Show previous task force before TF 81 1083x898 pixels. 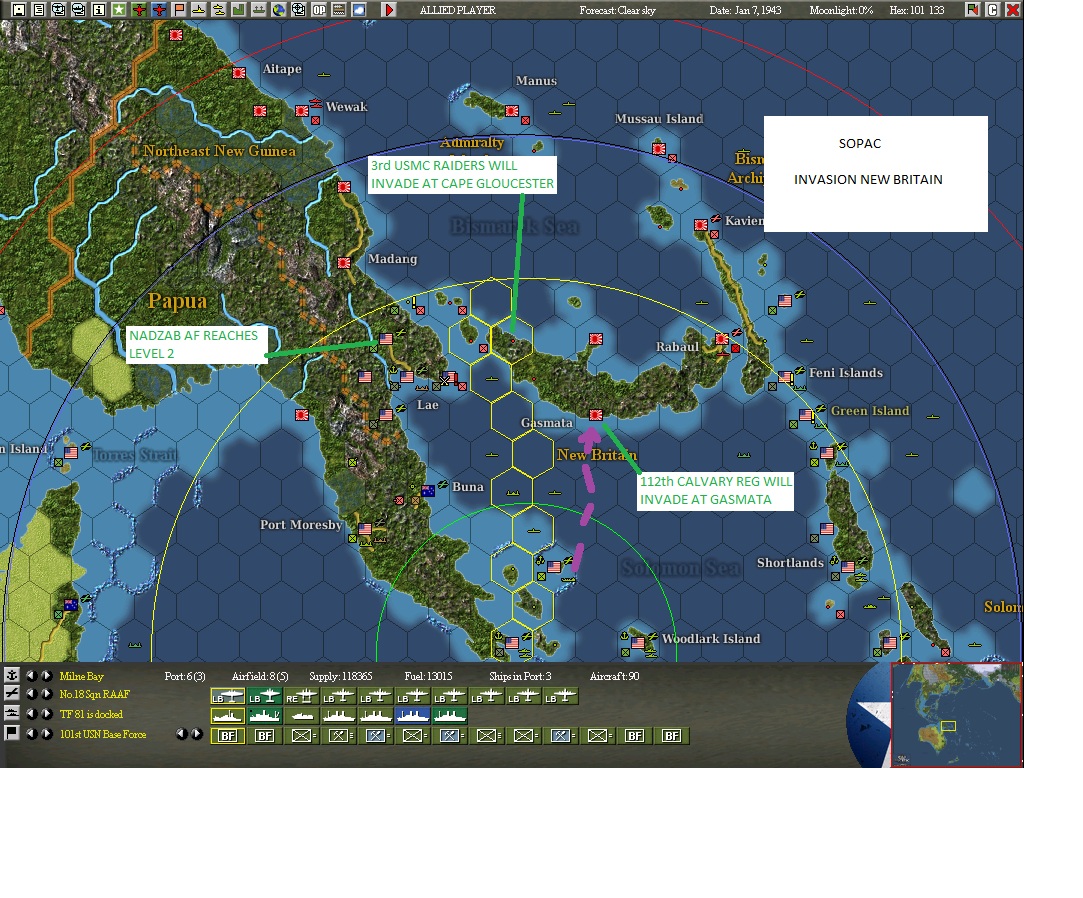click(x=32, y=714)
